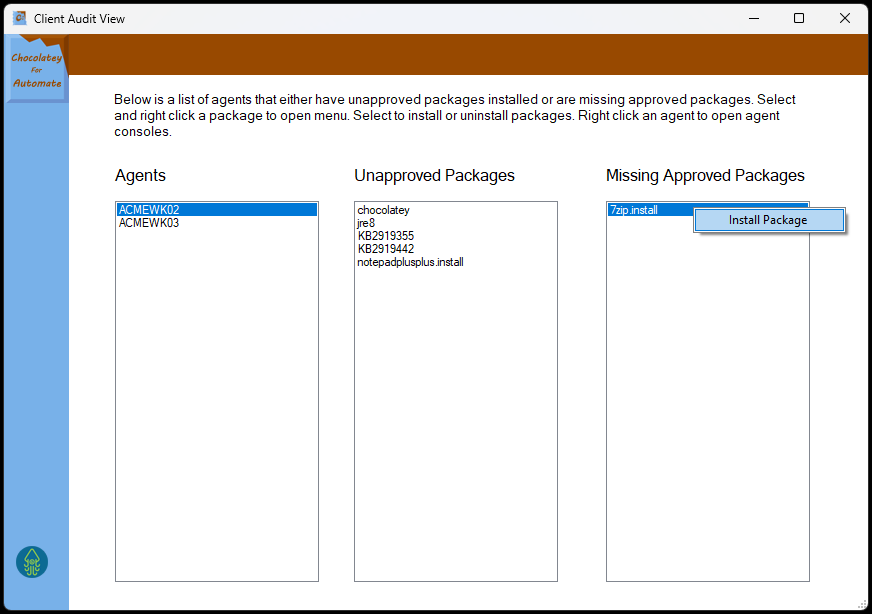Select KB2919355 in Unapproved Packages list
The width and height of the screenshot is (872, 614).
385,236
